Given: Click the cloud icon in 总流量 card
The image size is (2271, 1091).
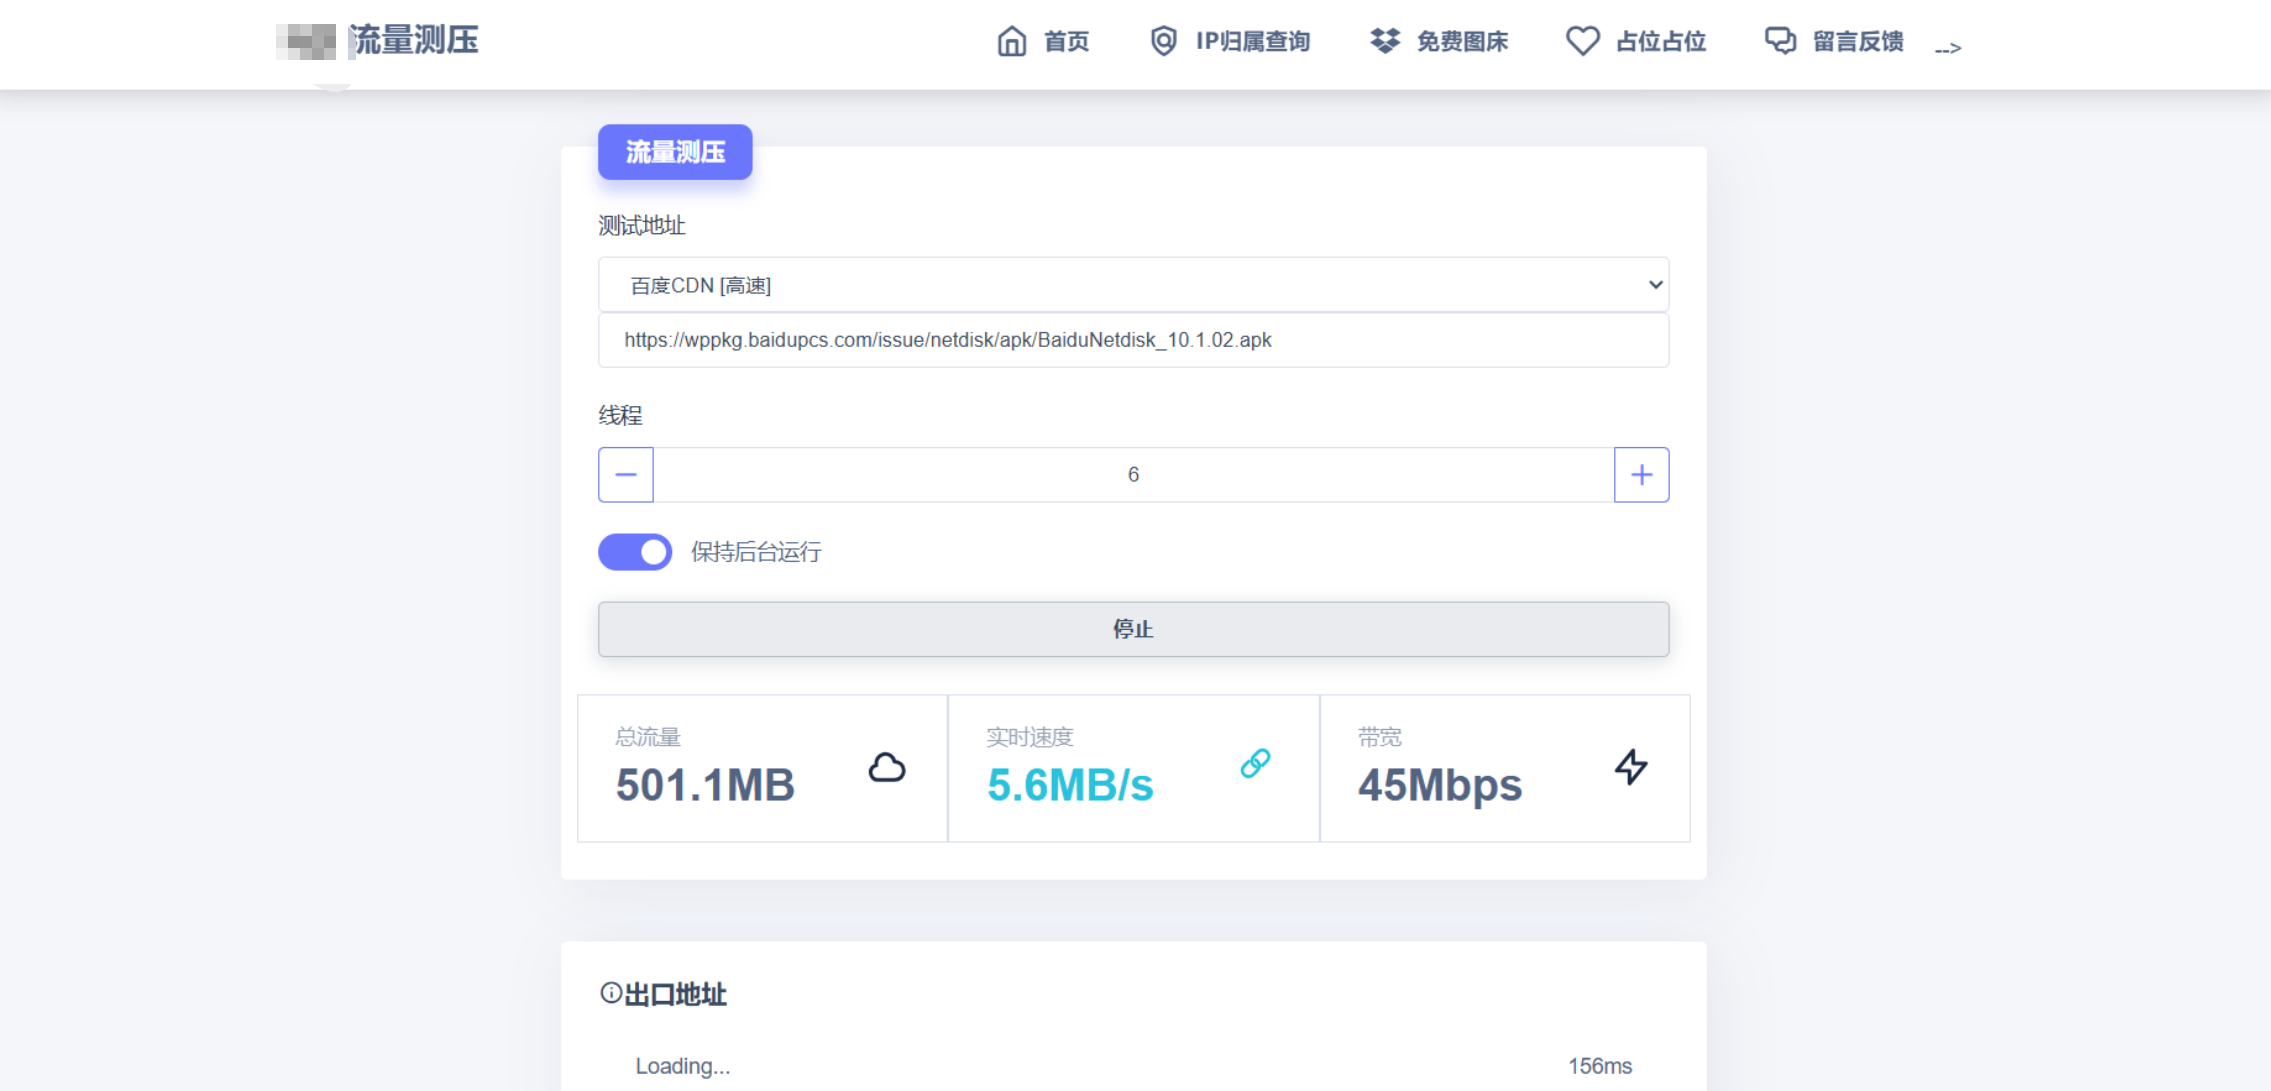Looking at the screenshot, I should 886,767.
